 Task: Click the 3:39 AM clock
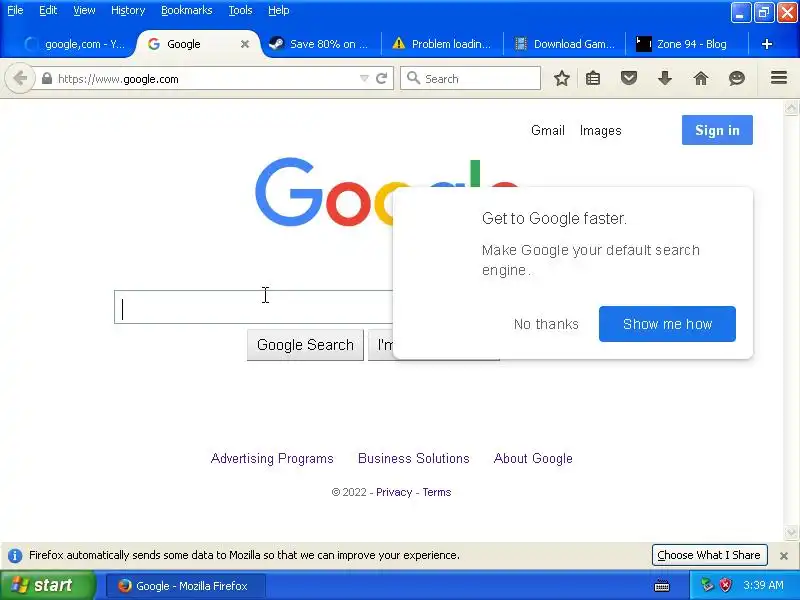coord(763,585)
